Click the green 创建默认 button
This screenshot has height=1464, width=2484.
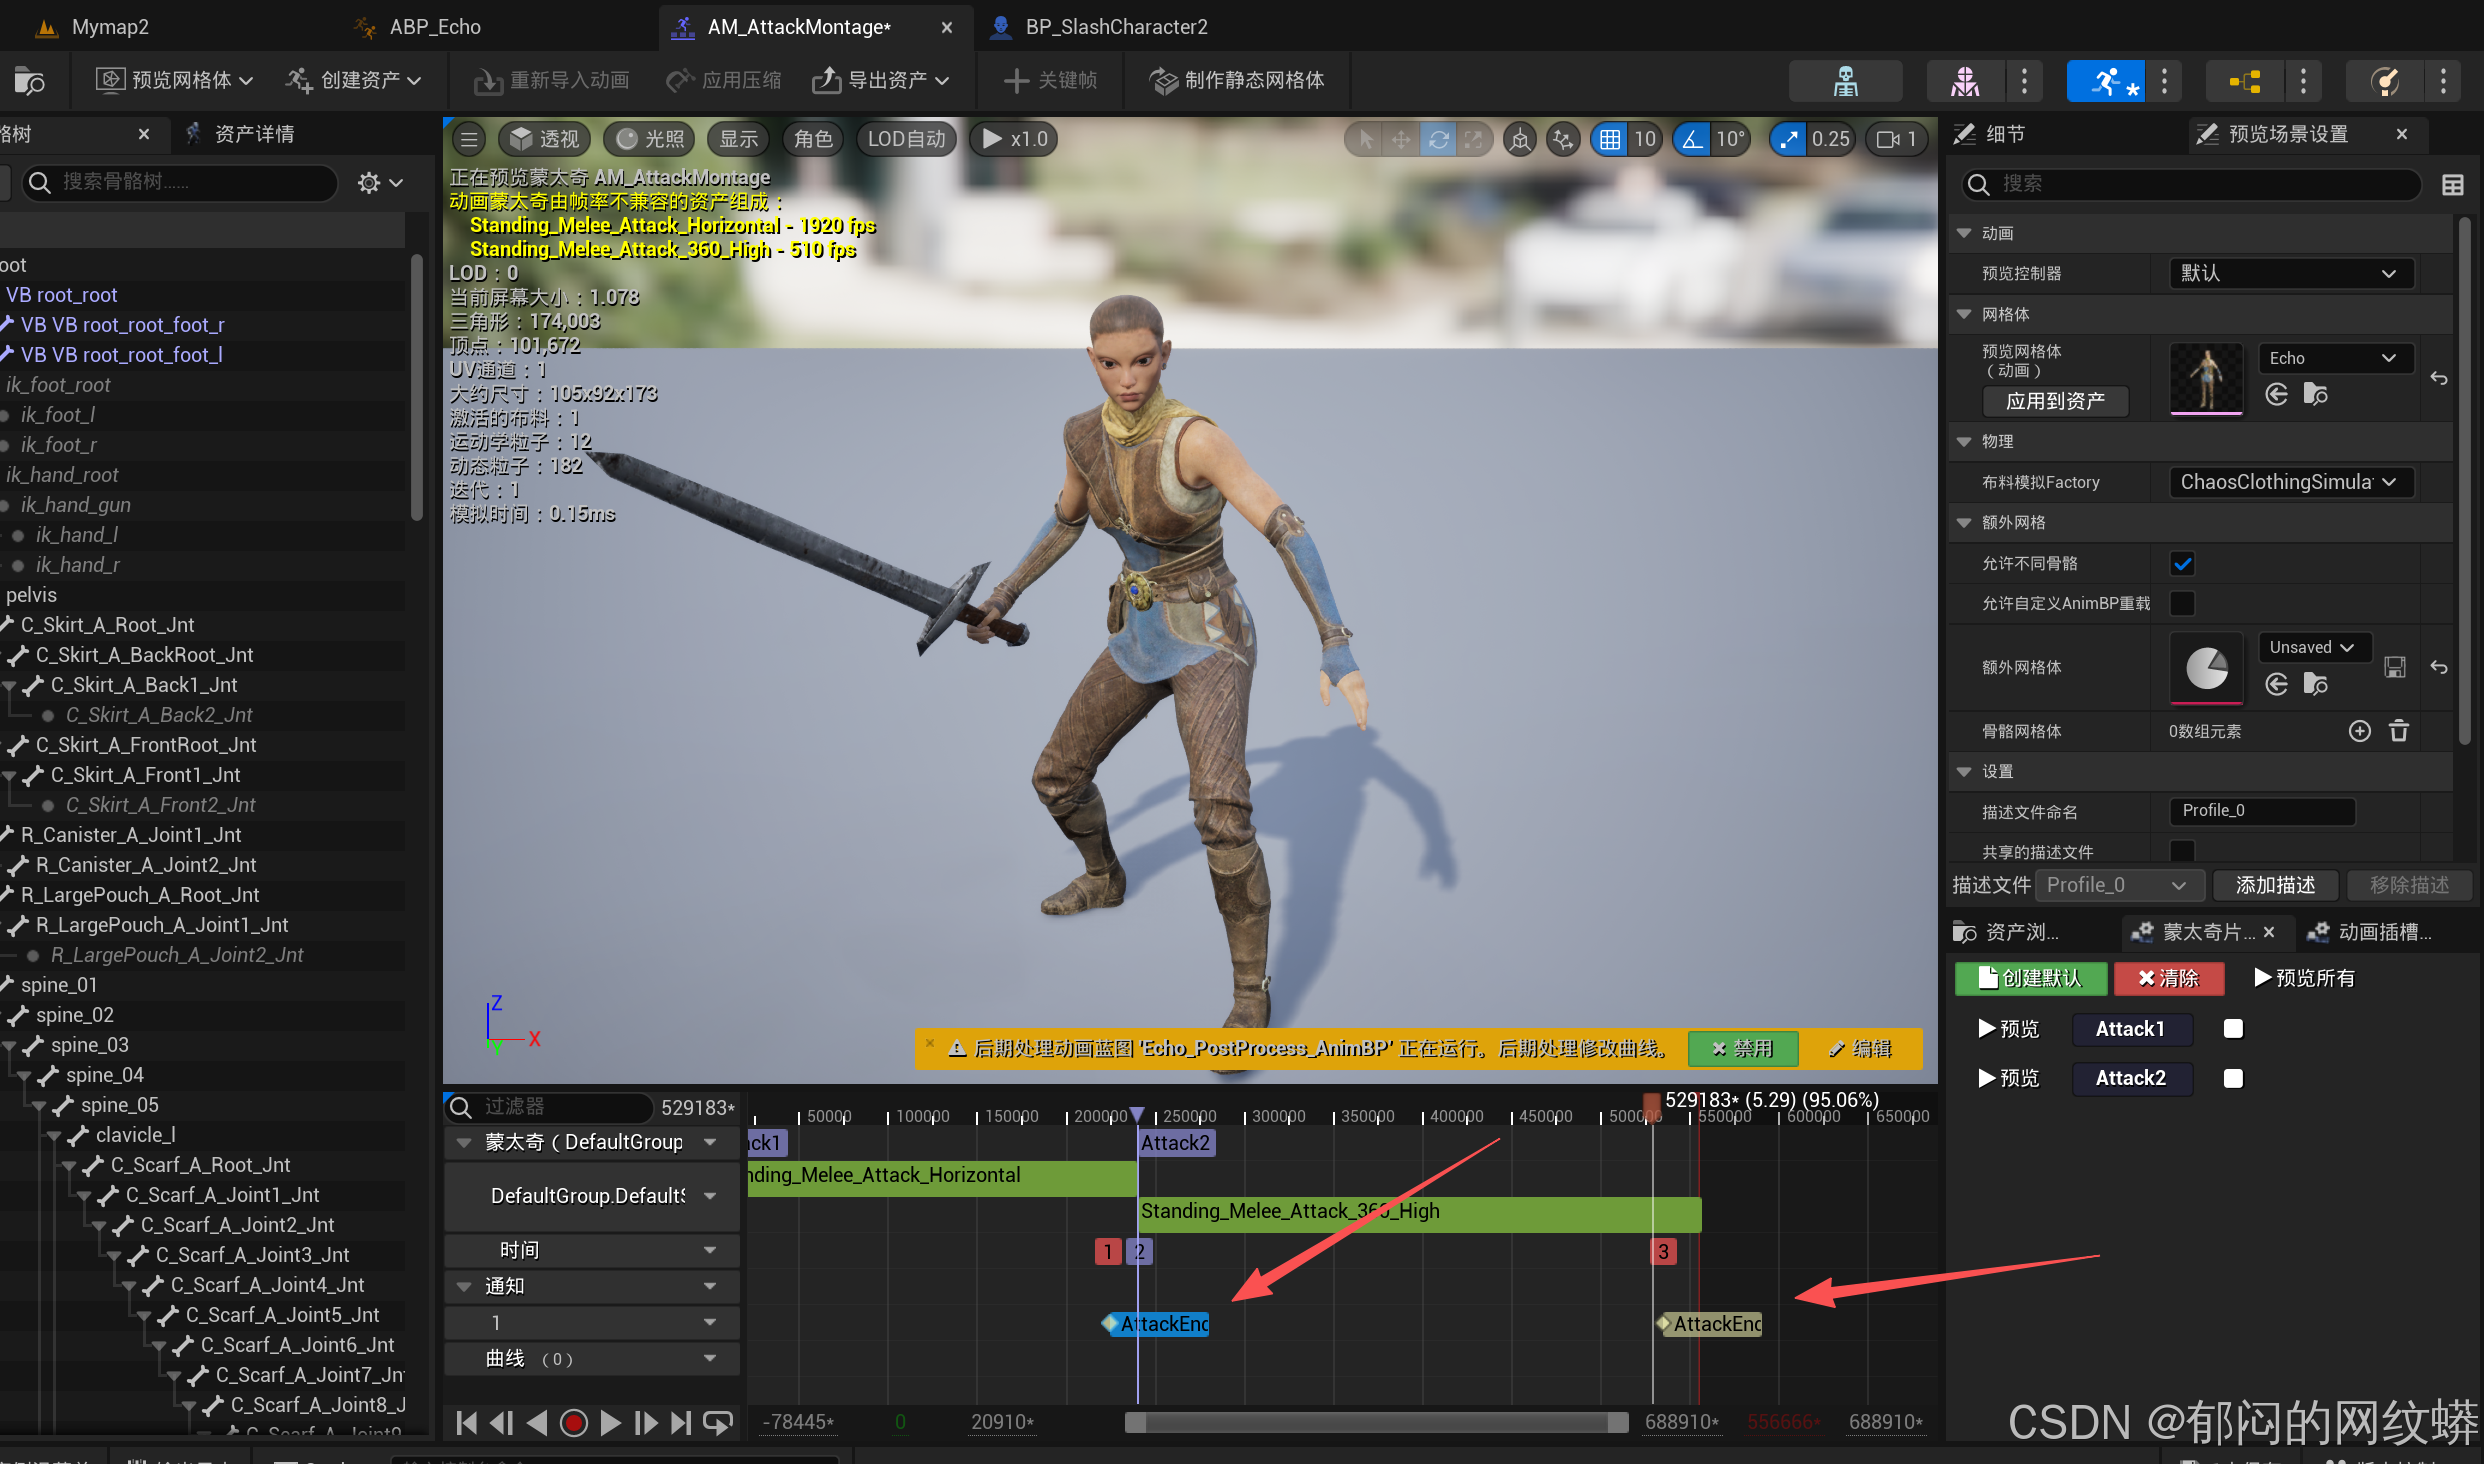coord(2030,978)
